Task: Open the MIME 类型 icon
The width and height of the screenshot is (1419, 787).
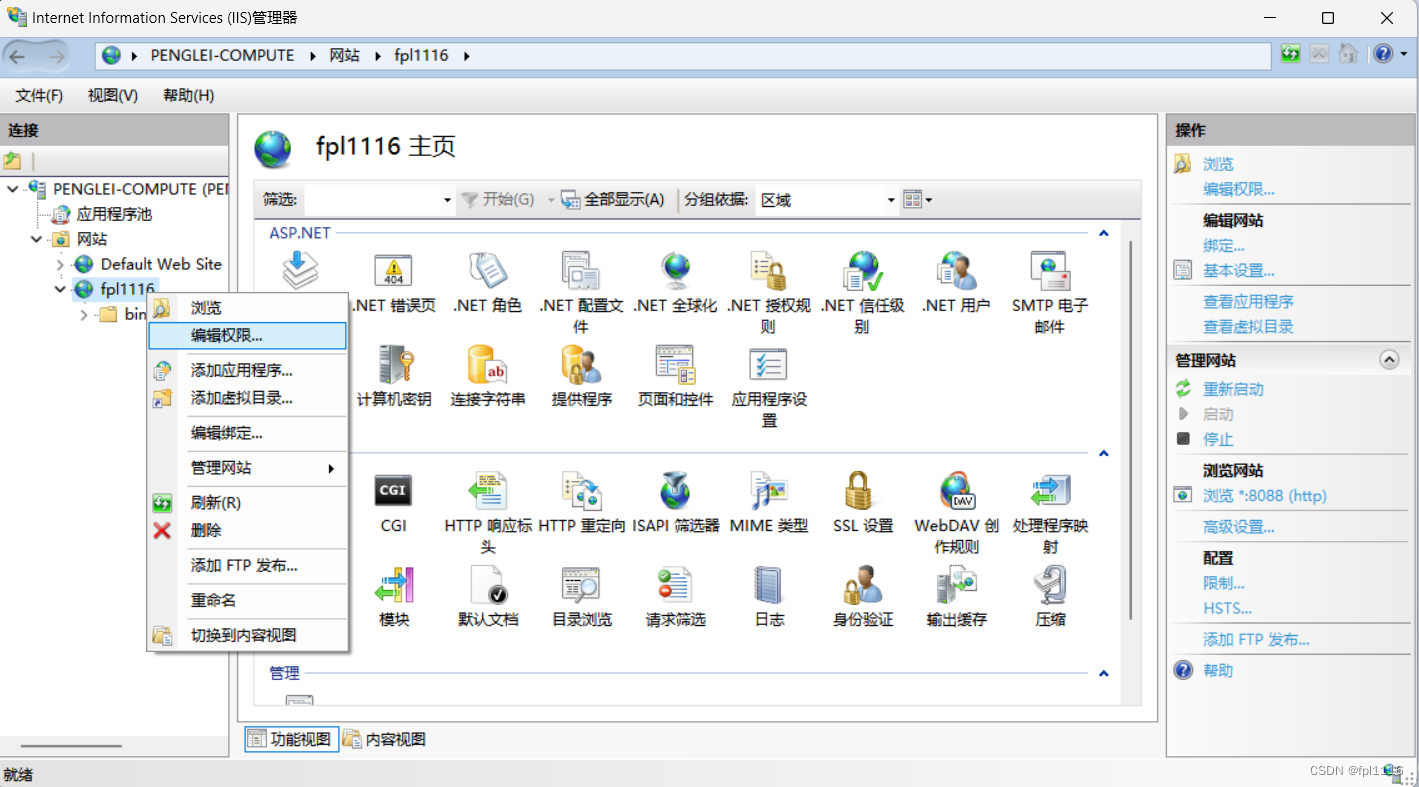Action: click(769, 491)
